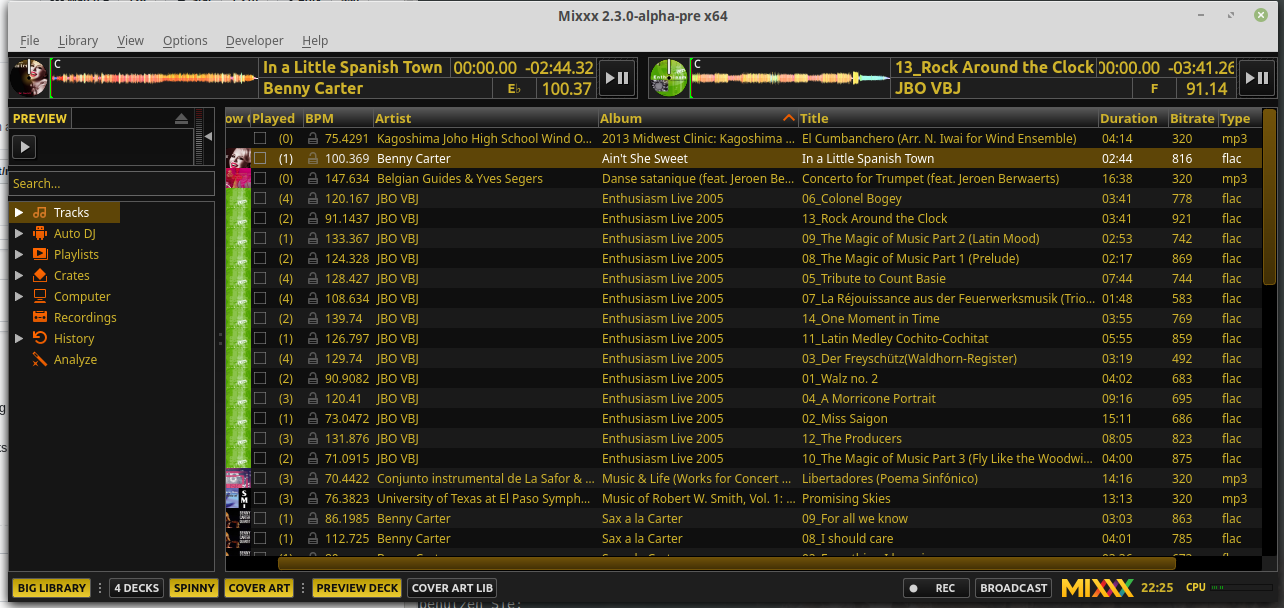
Task: Sort library by BPM column header
Action: (337, 118)
